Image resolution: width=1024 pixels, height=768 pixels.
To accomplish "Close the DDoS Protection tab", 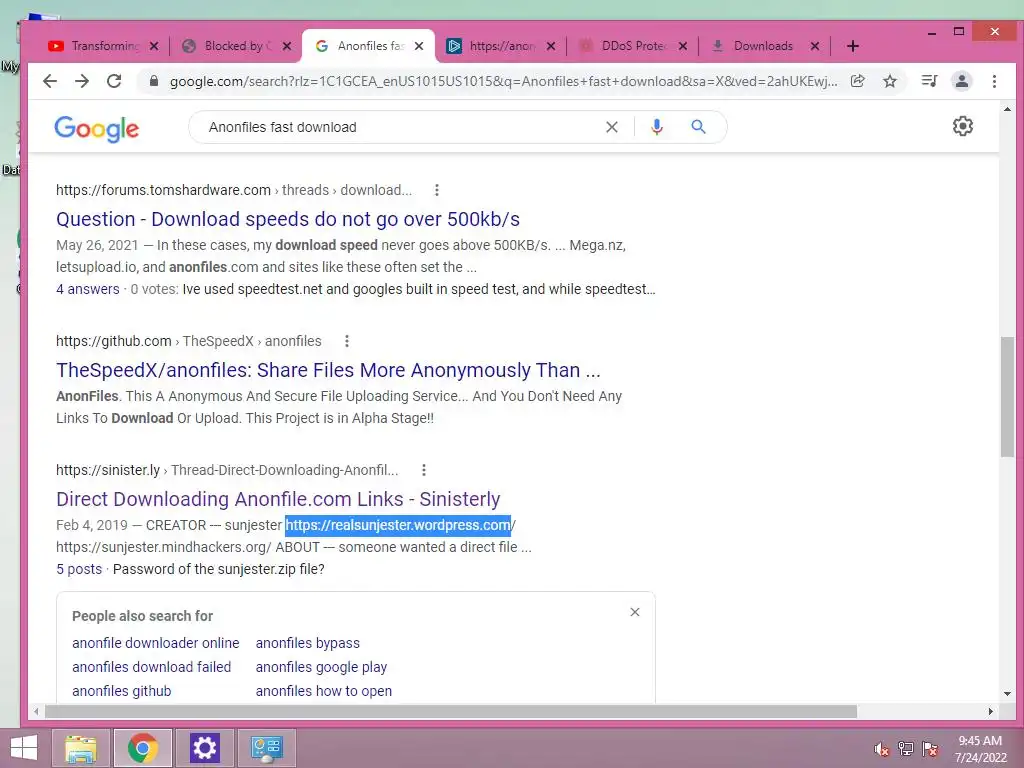I will tap(682, 46).
